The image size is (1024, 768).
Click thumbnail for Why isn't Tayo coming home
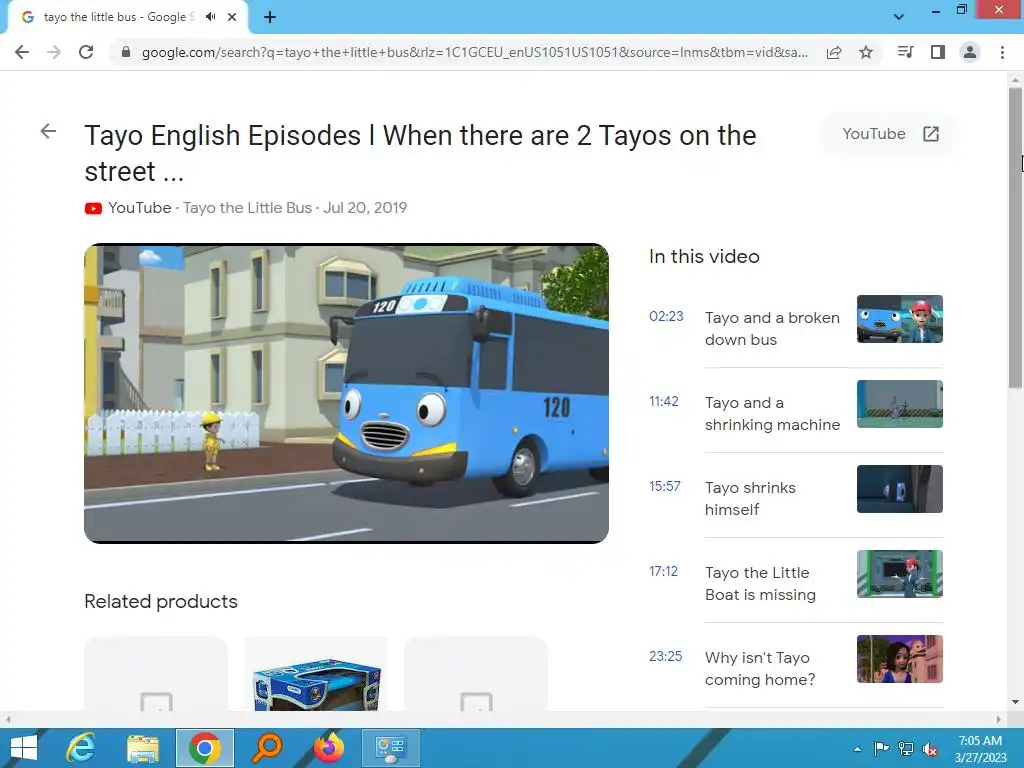pos(899,658)
